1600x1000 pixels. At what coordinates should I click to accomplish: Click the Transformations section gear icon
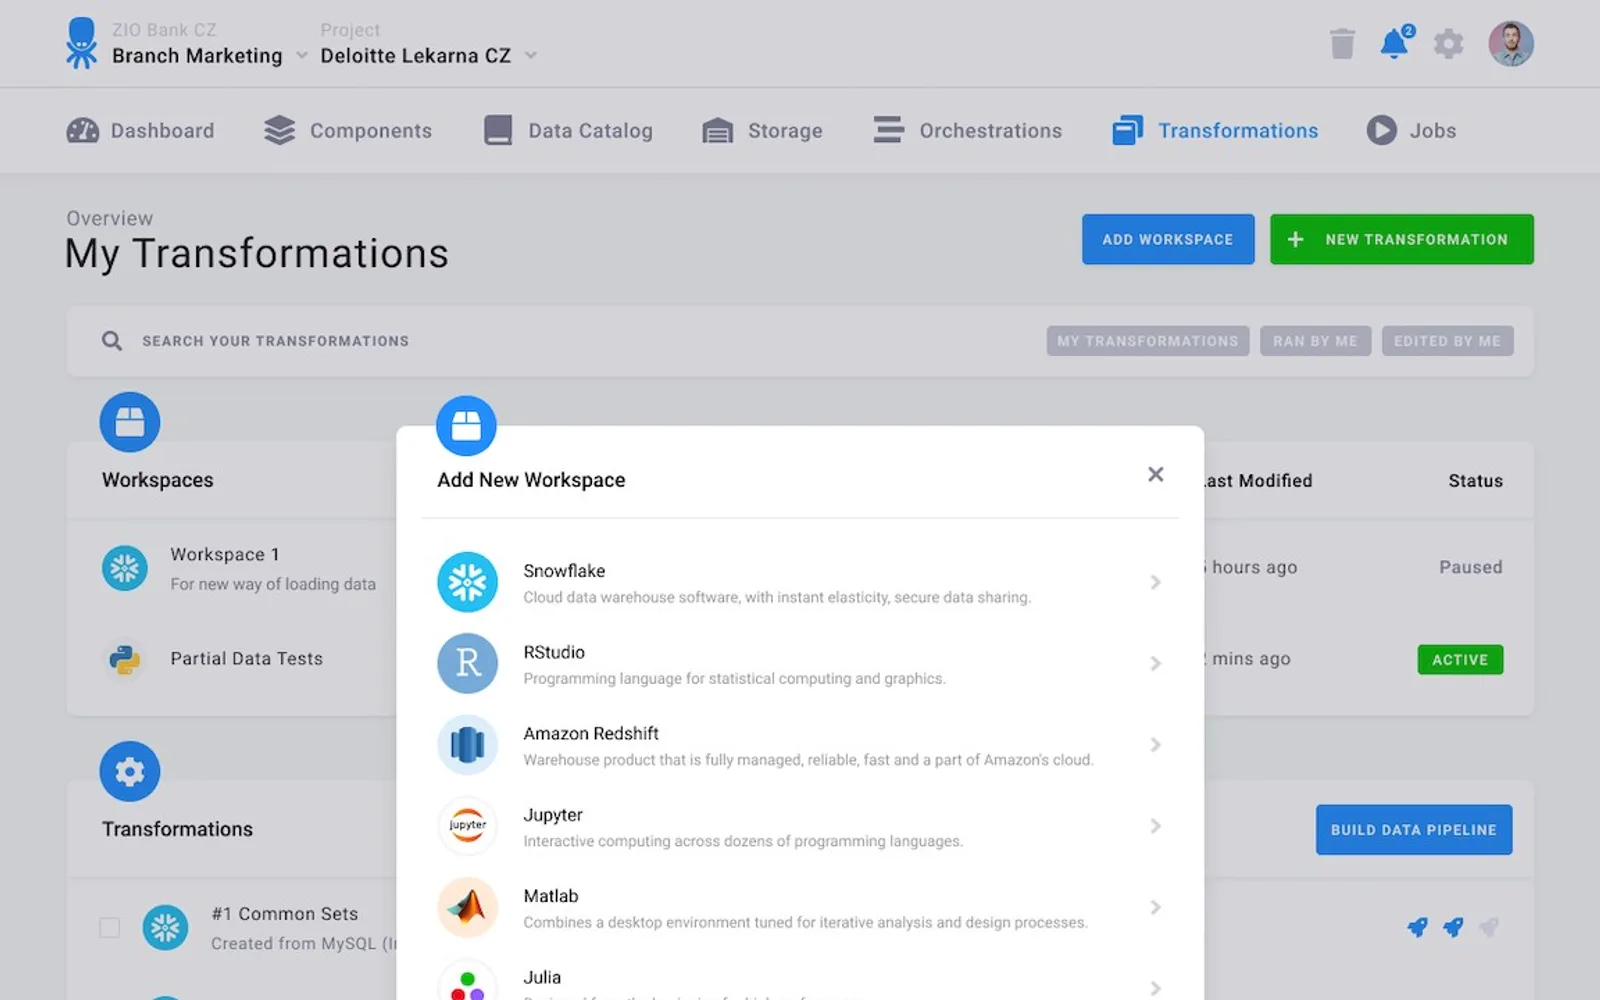(130, 771)
